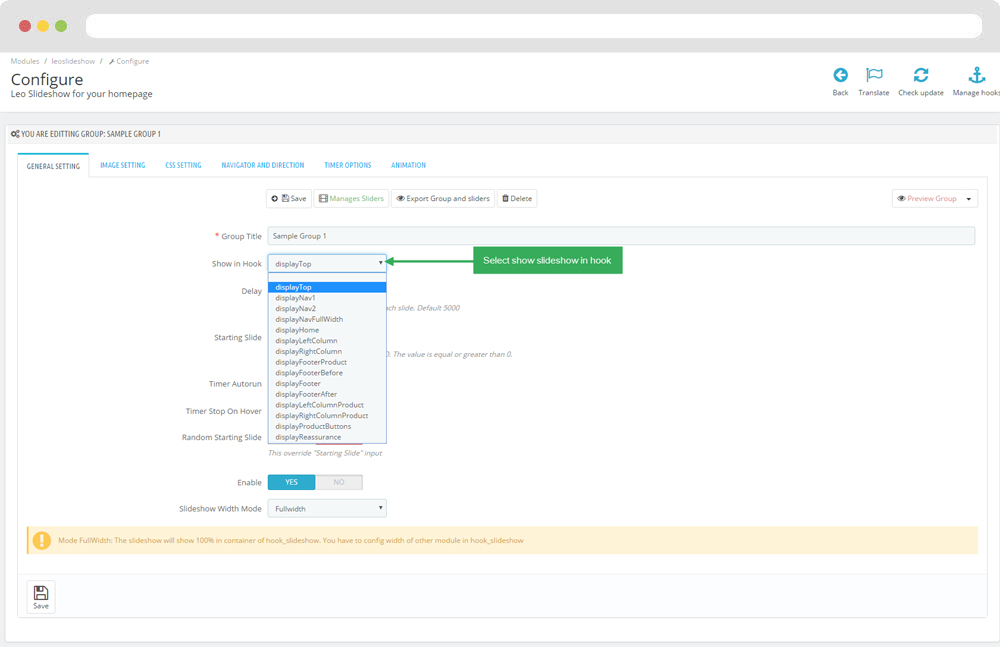Expand the Preview Group caret arrow
Viewport: 1000px width, 647px height.
pos(968,199)
